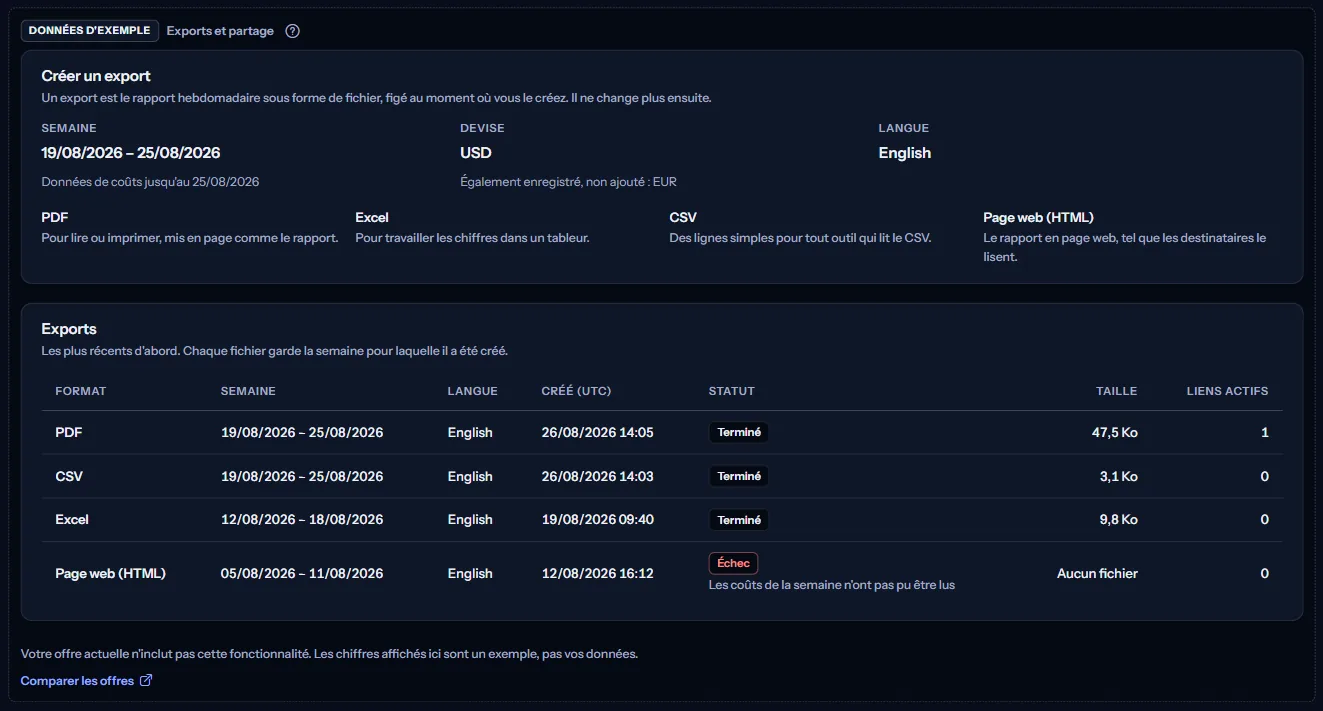The width and height of the screenshot is (1323, 711).
Task: Choose the PDF format under Créer un export
Action: [190, 227]
